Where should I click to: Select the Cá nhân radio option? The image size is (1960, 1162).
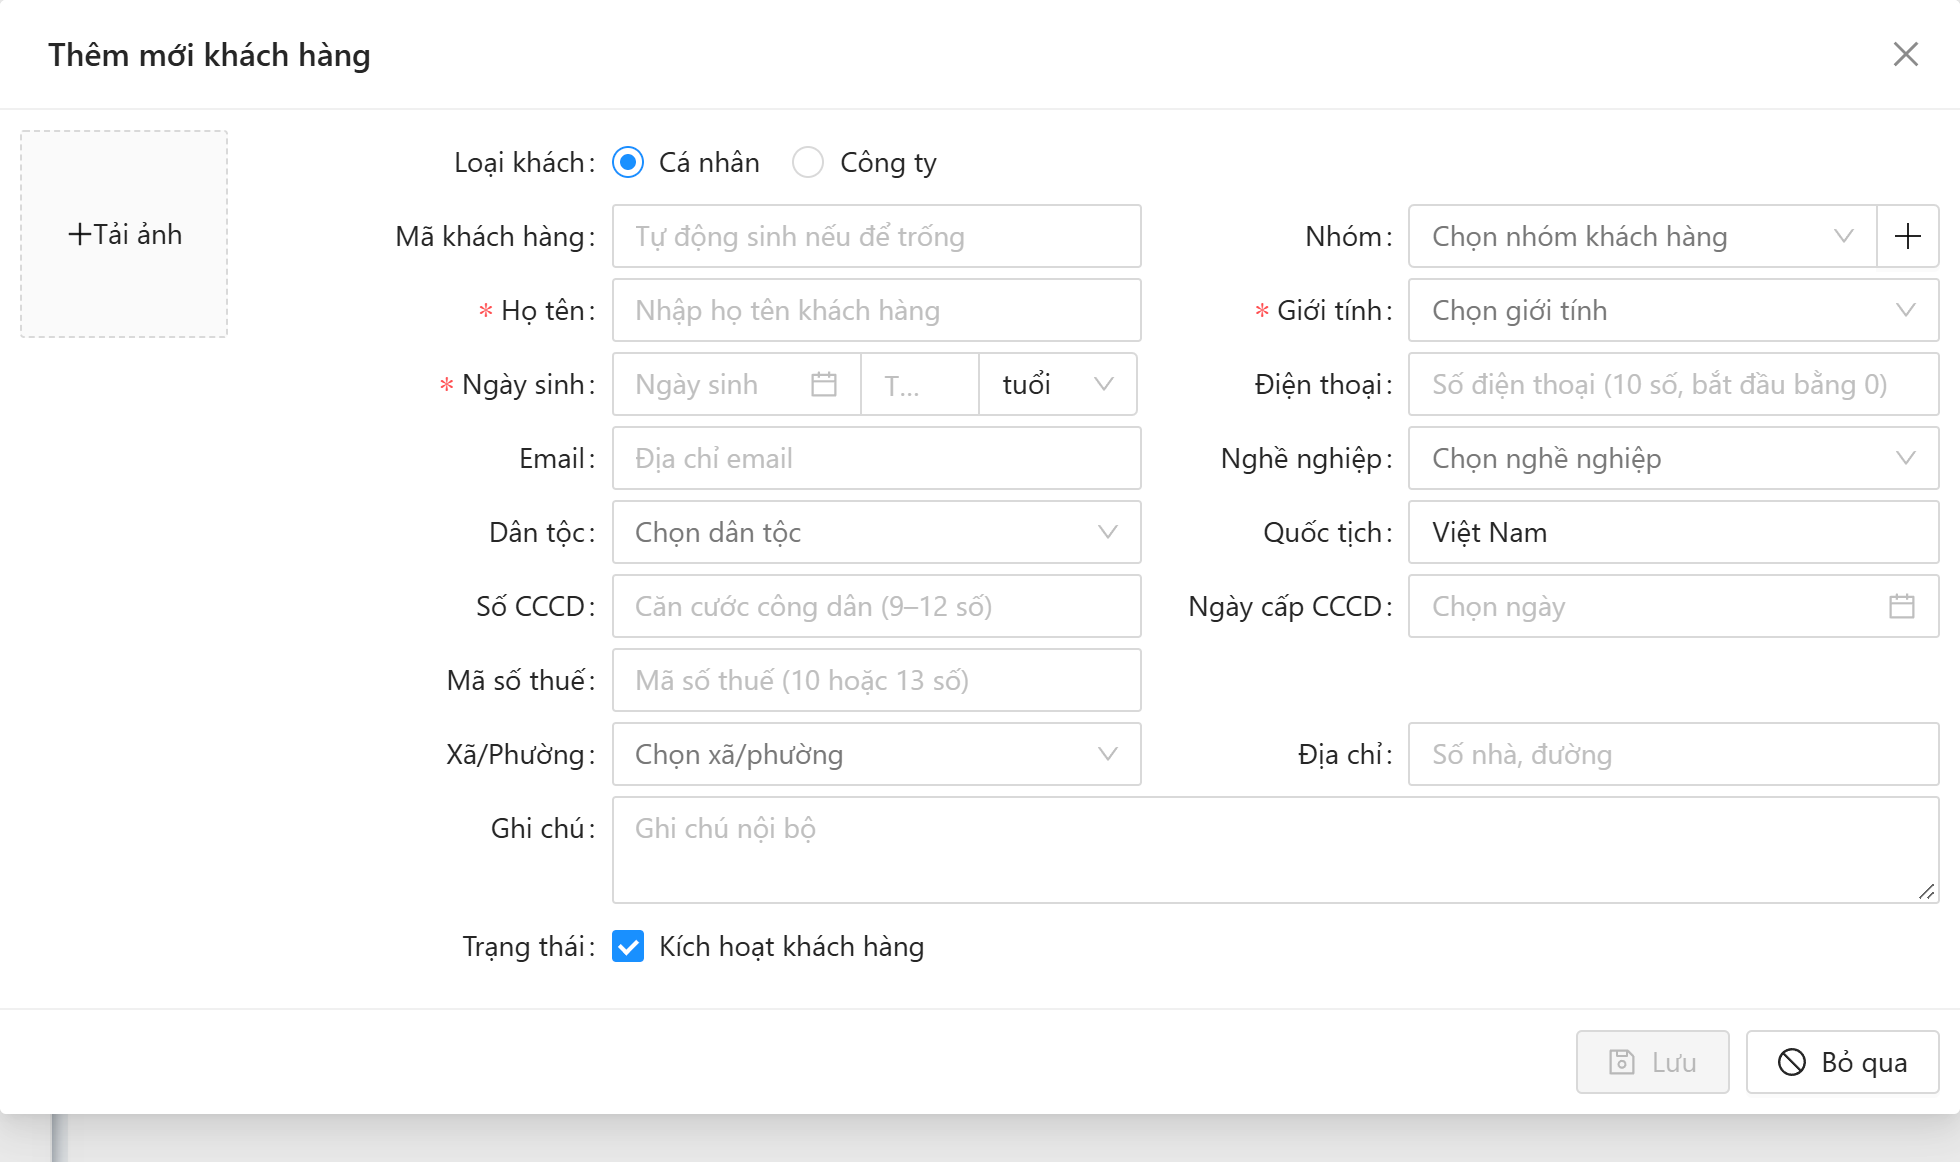(628, 162)
